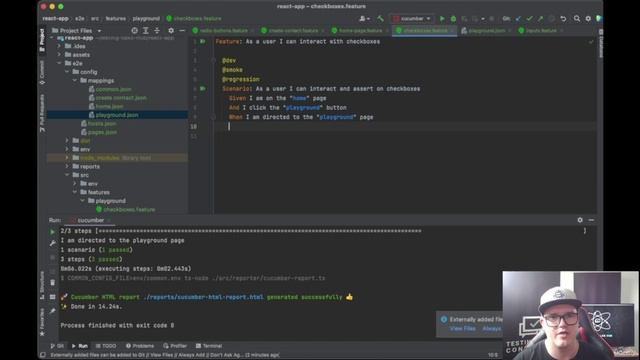Viewport: 640px width, 360px height.
Task: Open IDE settings gear in top toolbar
Action: [588, 18]
